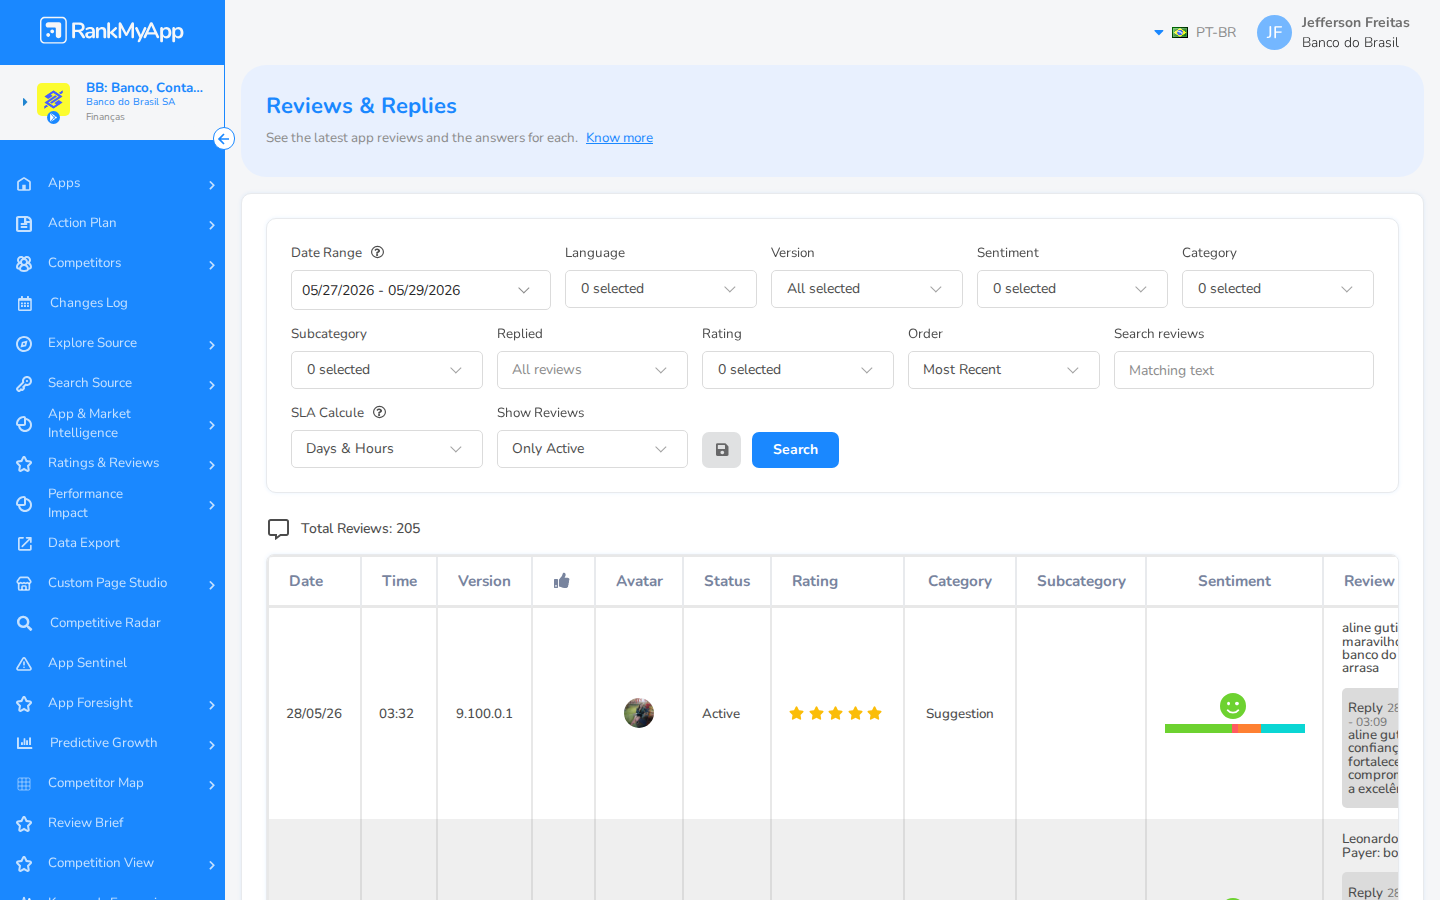Viewport: 1440px width, 900px height.
Task: Open Data Export menu item
Action: pos(112,543)
